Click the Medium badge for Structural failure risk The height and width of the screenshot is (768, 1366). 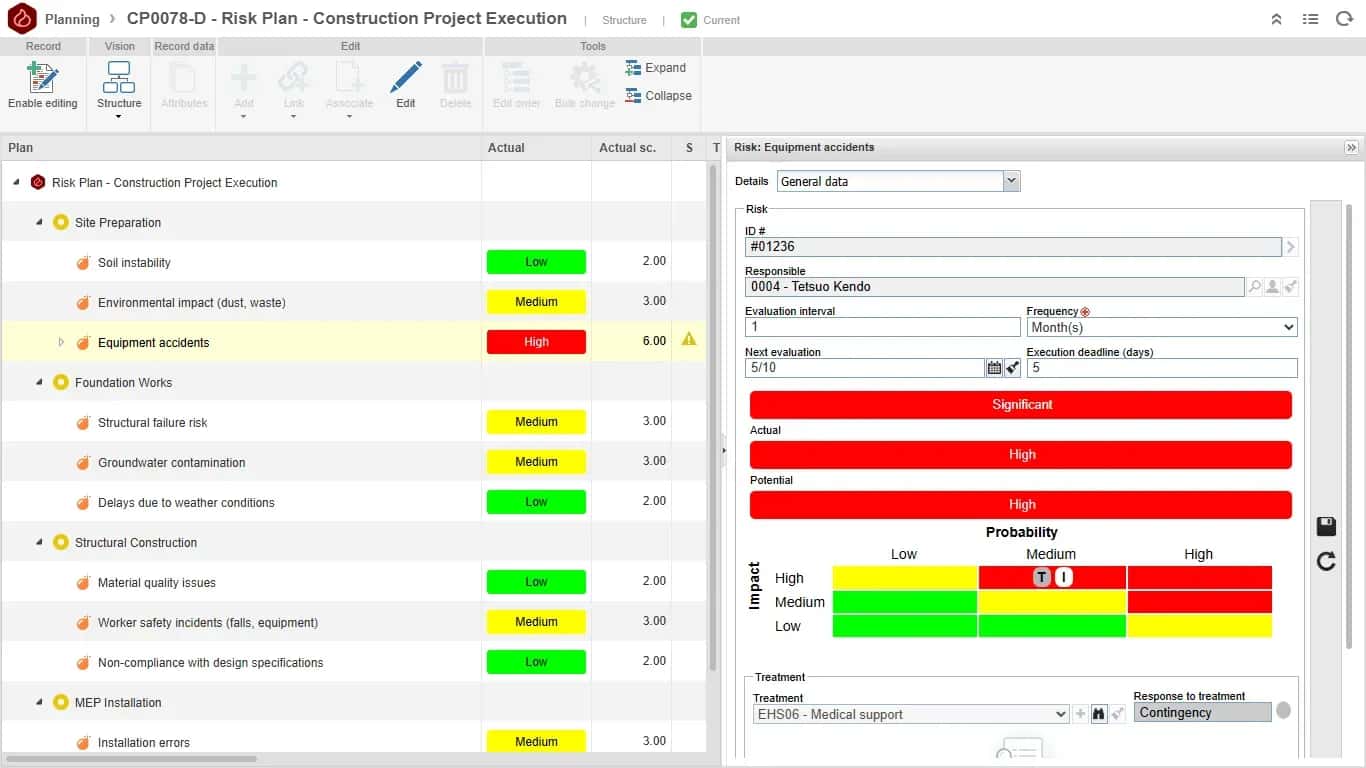coord(536,422)
